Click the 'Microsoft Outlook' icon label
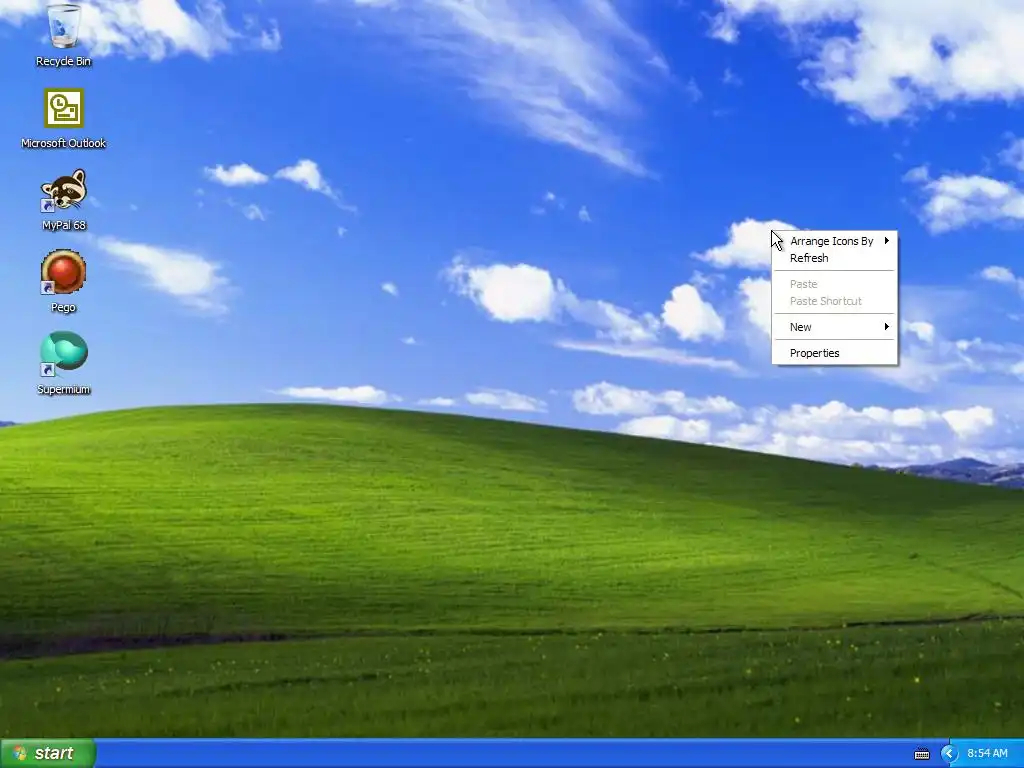 click(63, 143)
